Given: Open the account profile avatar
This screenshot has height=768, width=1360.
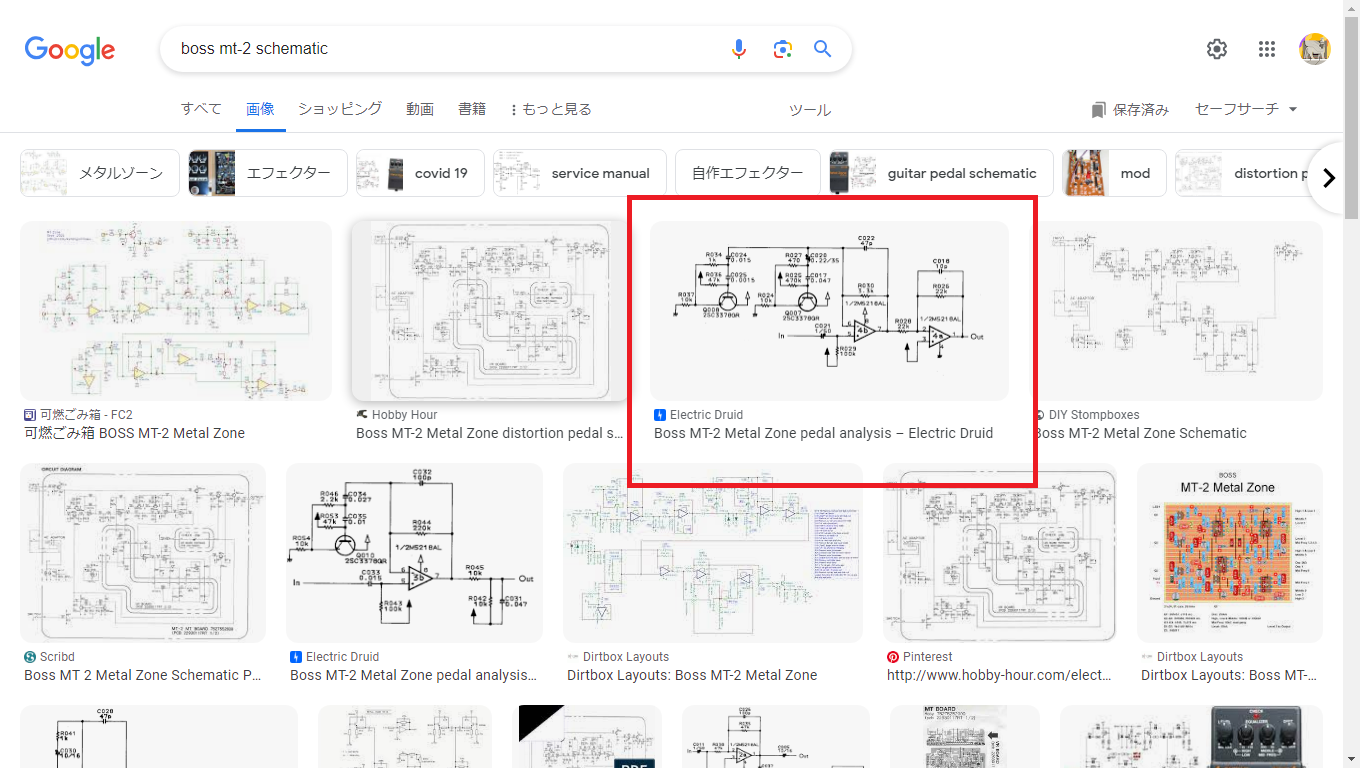Looking at the screenshot, I should click(x=1315, y=49).
